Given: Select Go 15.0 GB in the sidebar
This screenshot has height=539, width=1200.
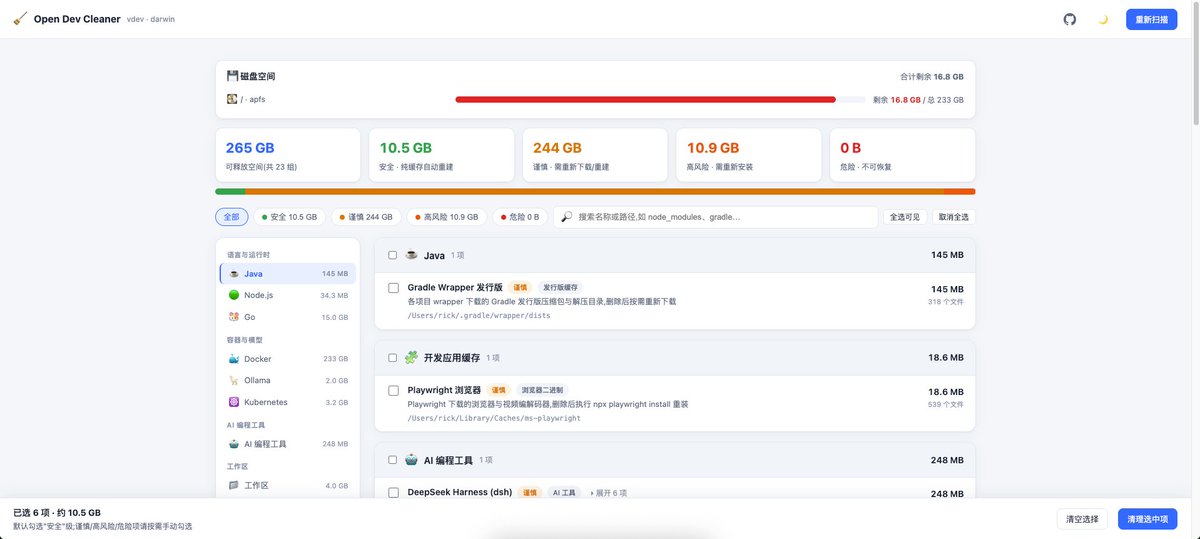Looking at the screenshot, I should coord(288,317).
